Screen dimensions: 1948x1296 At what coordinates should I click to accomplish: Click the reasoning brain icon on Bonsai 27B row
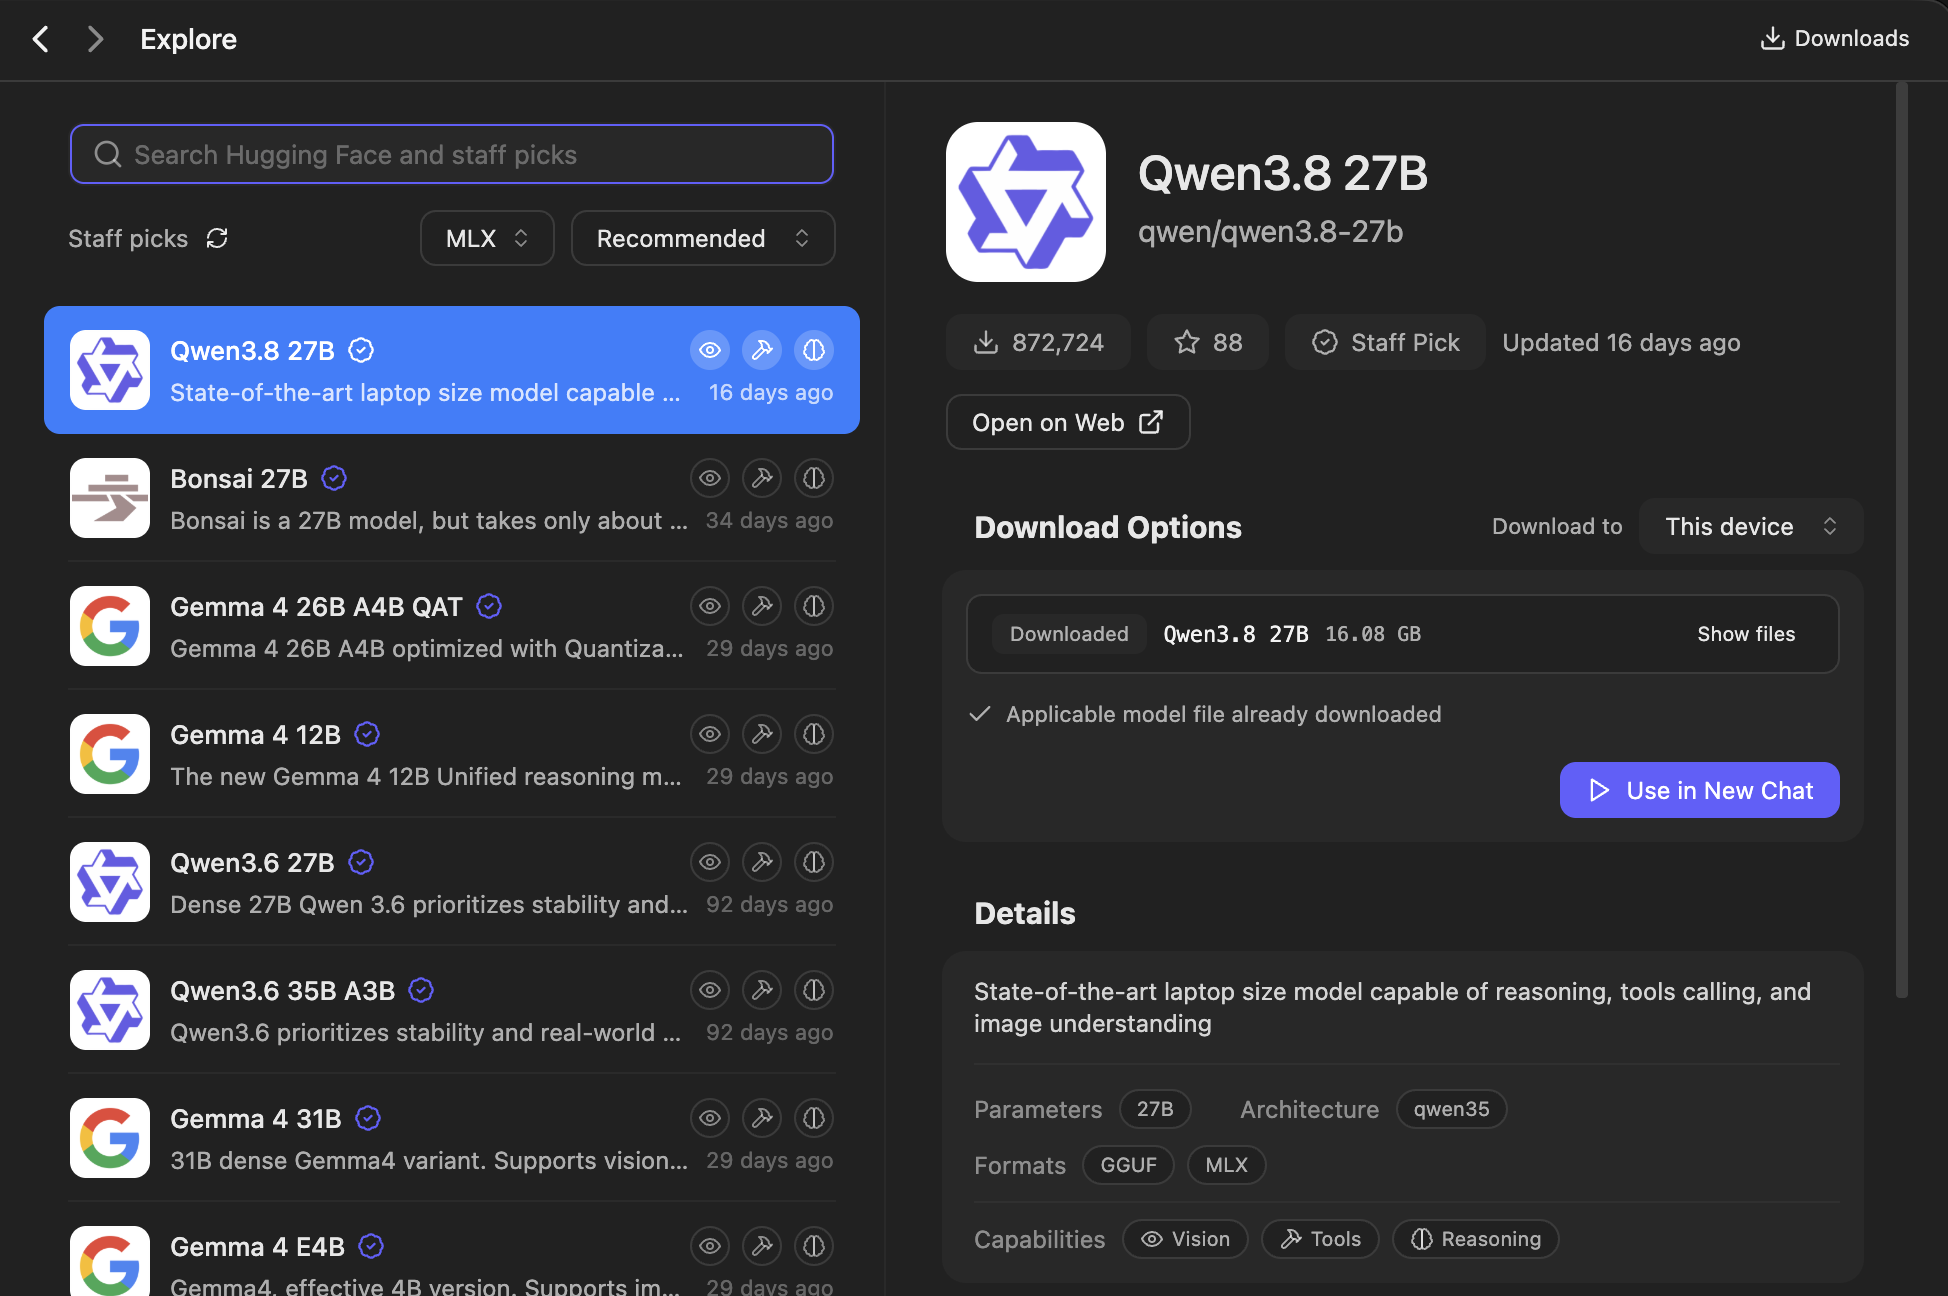(x=814, y=478)
